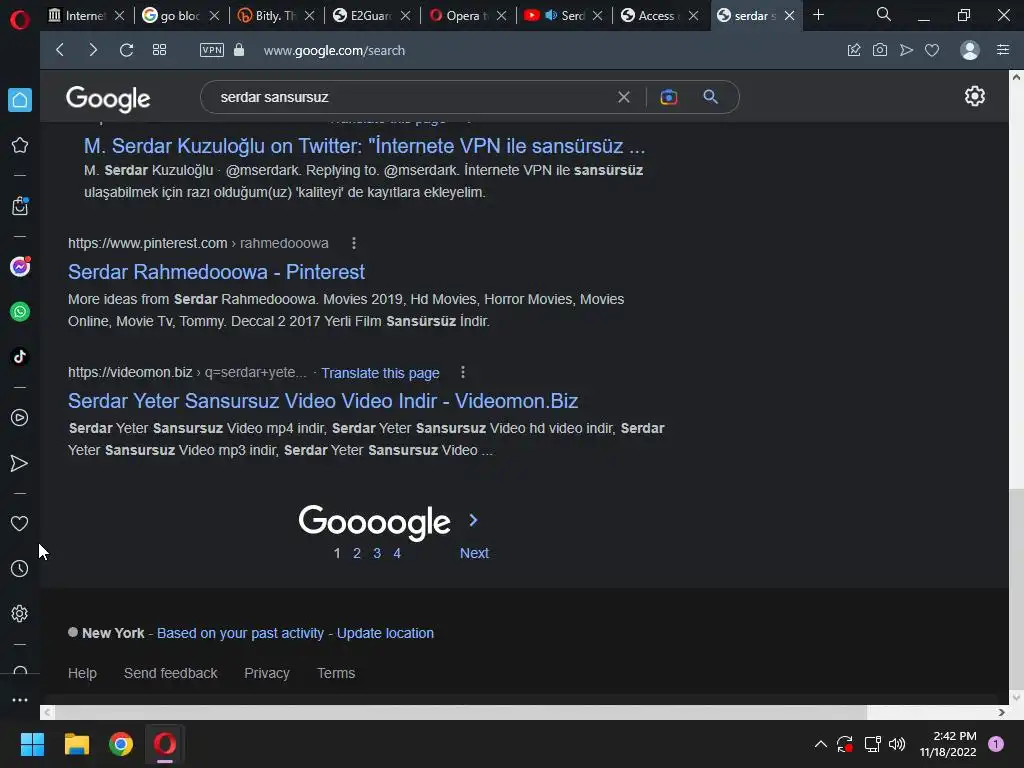This screenshot has width=1024, height=768.
Task: Click the Google logo
Action: 108,99
